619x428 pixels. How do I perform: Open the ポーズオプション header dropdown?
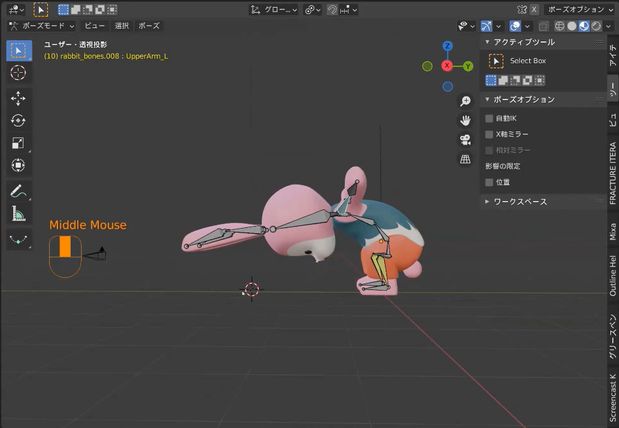579,9
